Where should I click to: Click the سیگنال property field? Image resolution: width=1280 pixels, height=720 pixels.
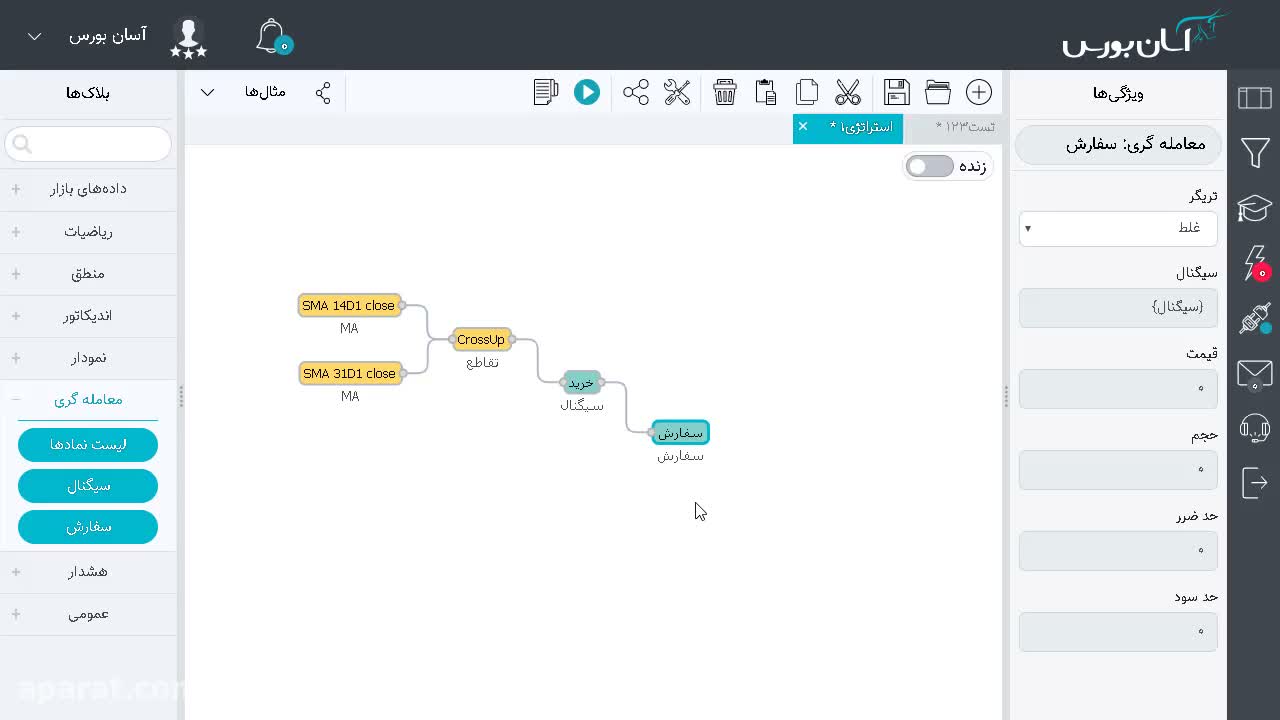[1118, 308]
